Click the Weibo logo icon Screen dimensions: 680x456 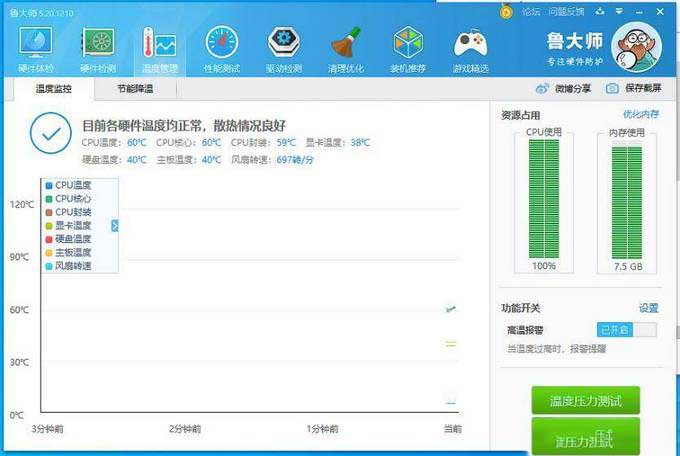tap(542, 89)
